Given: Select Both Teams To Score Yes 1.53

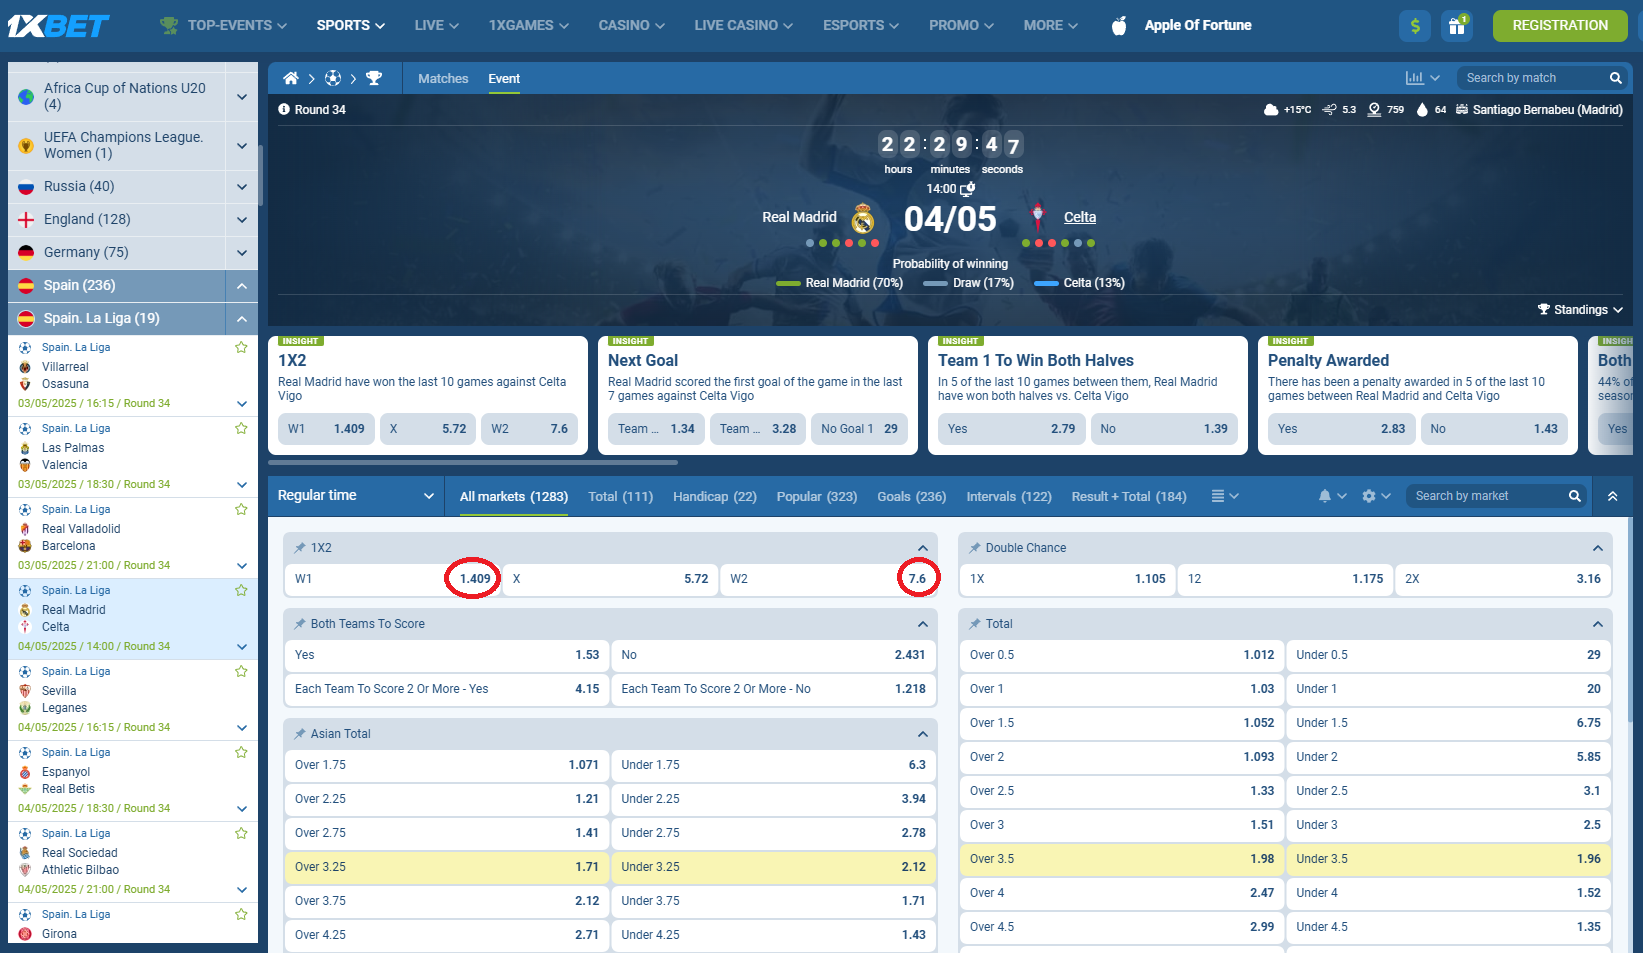Looking at the screenshot, I should pos(446,655).
